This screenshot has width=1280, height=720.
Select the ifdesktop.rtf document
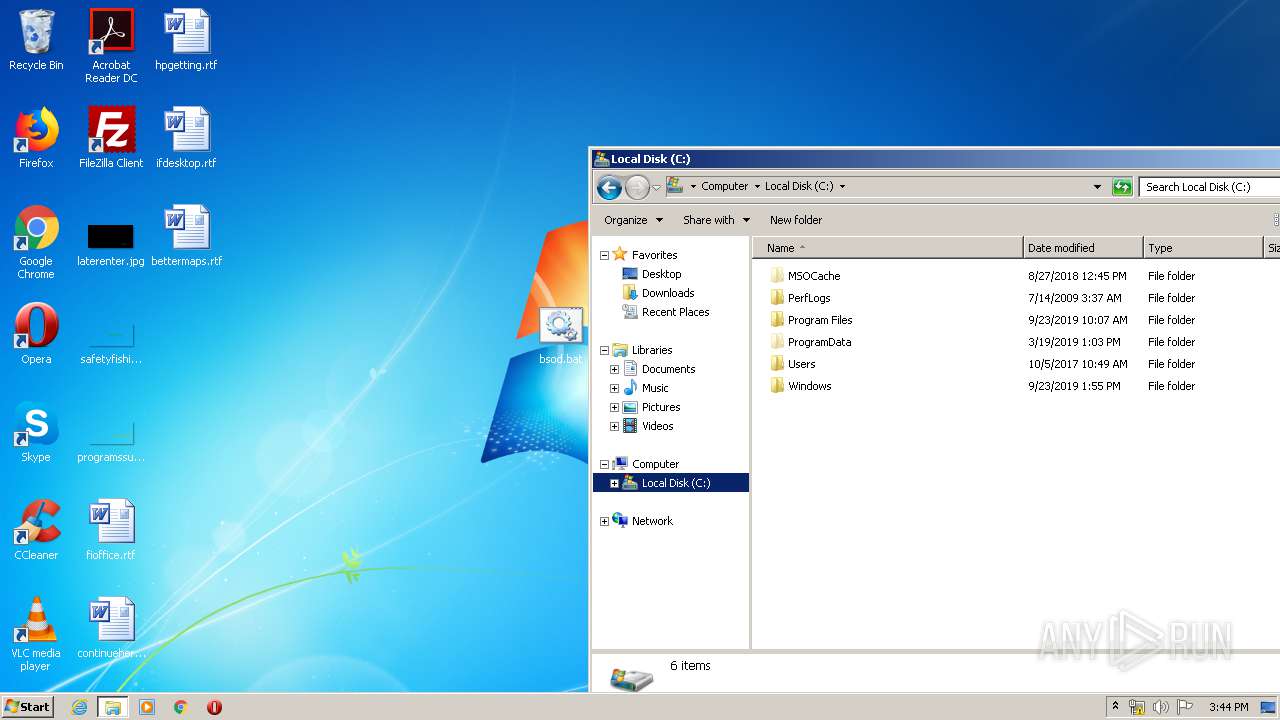pos(186,138)
